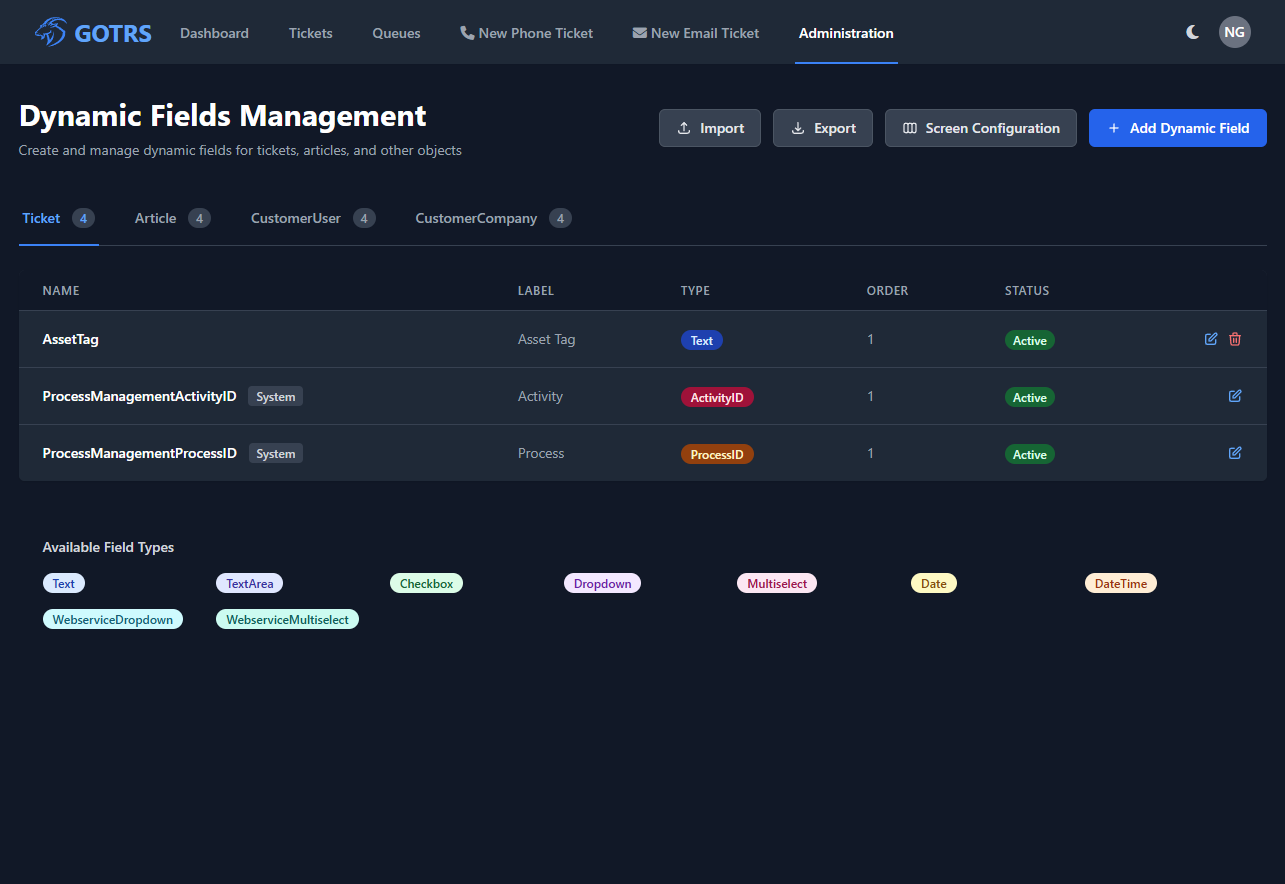Click the GOTRS logo

point(93,33)
